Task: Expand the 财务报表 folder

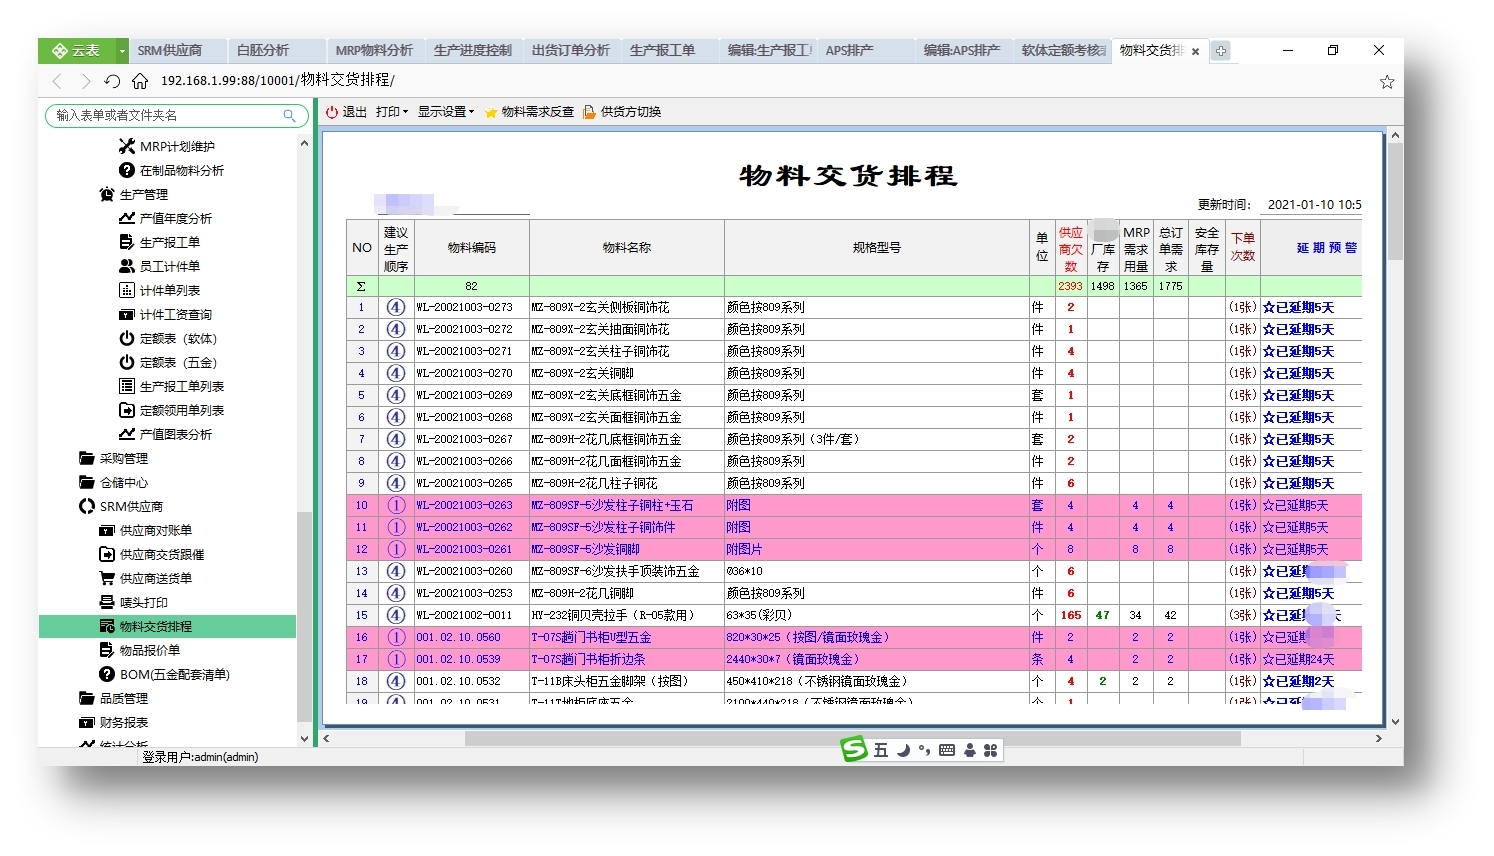Action: tap(113, 722)
